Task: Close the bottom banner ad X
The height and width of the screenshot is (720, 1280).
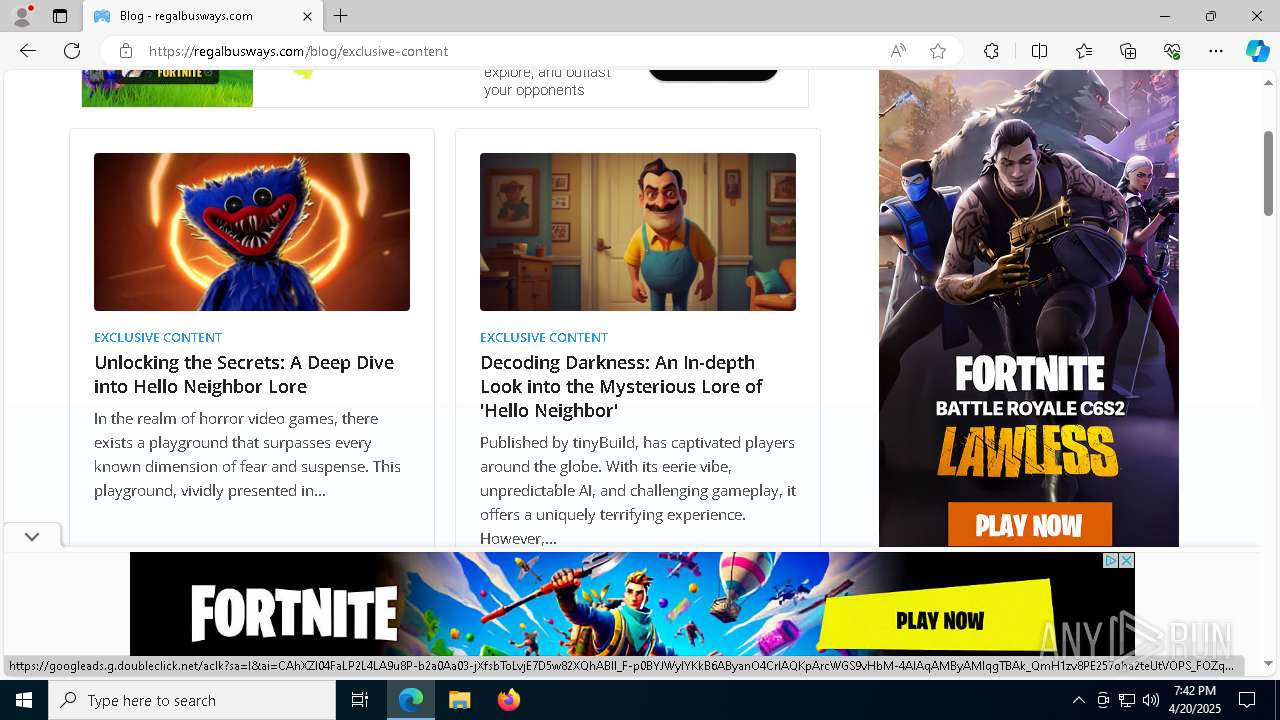Action: (x=1127, y=561)
